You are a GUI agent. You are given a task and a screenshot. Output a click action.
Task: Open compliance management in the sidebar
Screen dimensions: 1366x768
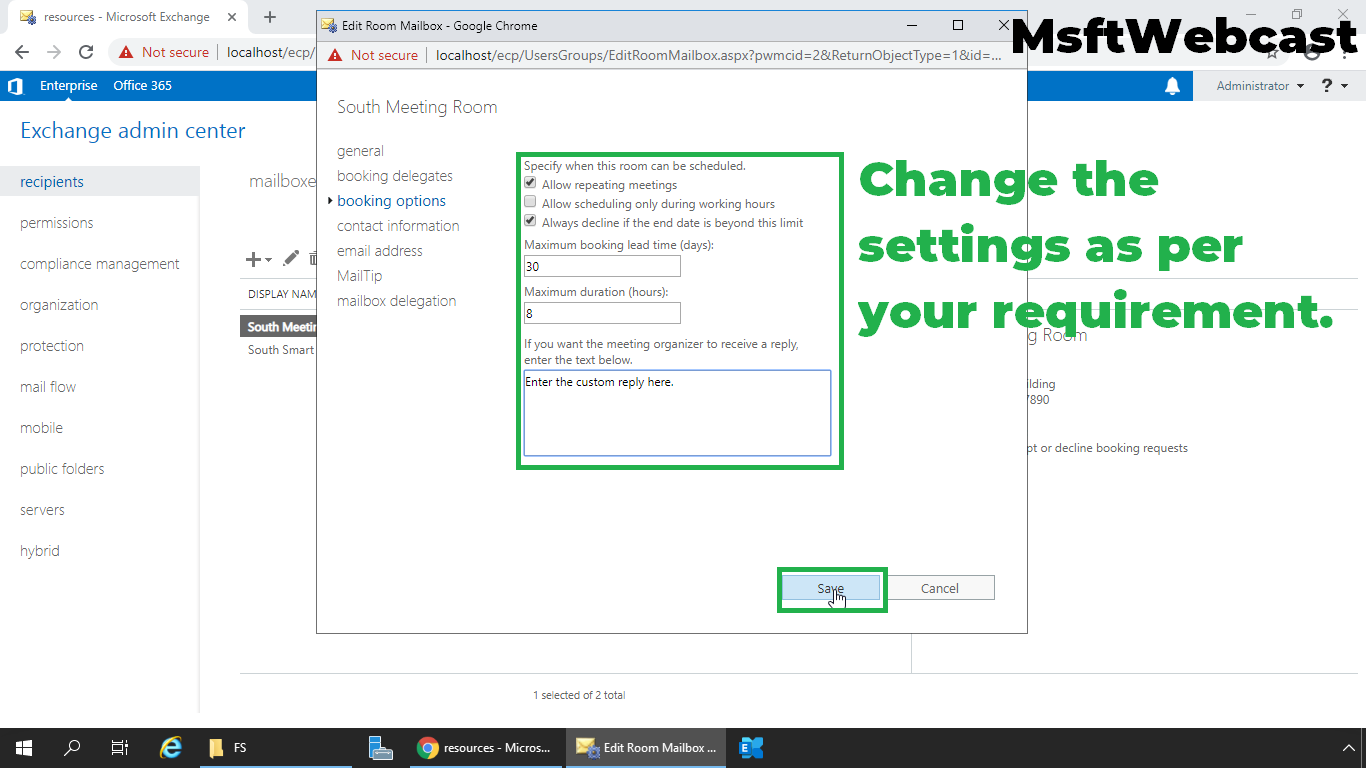[x=100, y=264]
